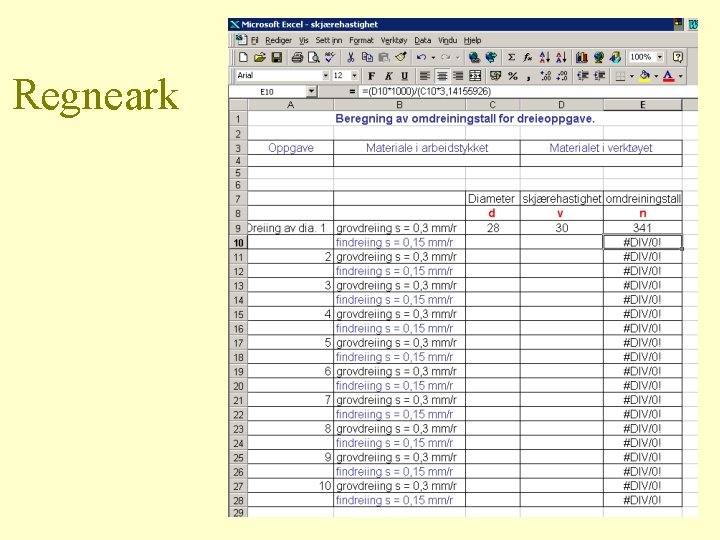This screenshot has height=540, width=720.
Task: Toggle center alignment
Action: click(x=442, y=76)
